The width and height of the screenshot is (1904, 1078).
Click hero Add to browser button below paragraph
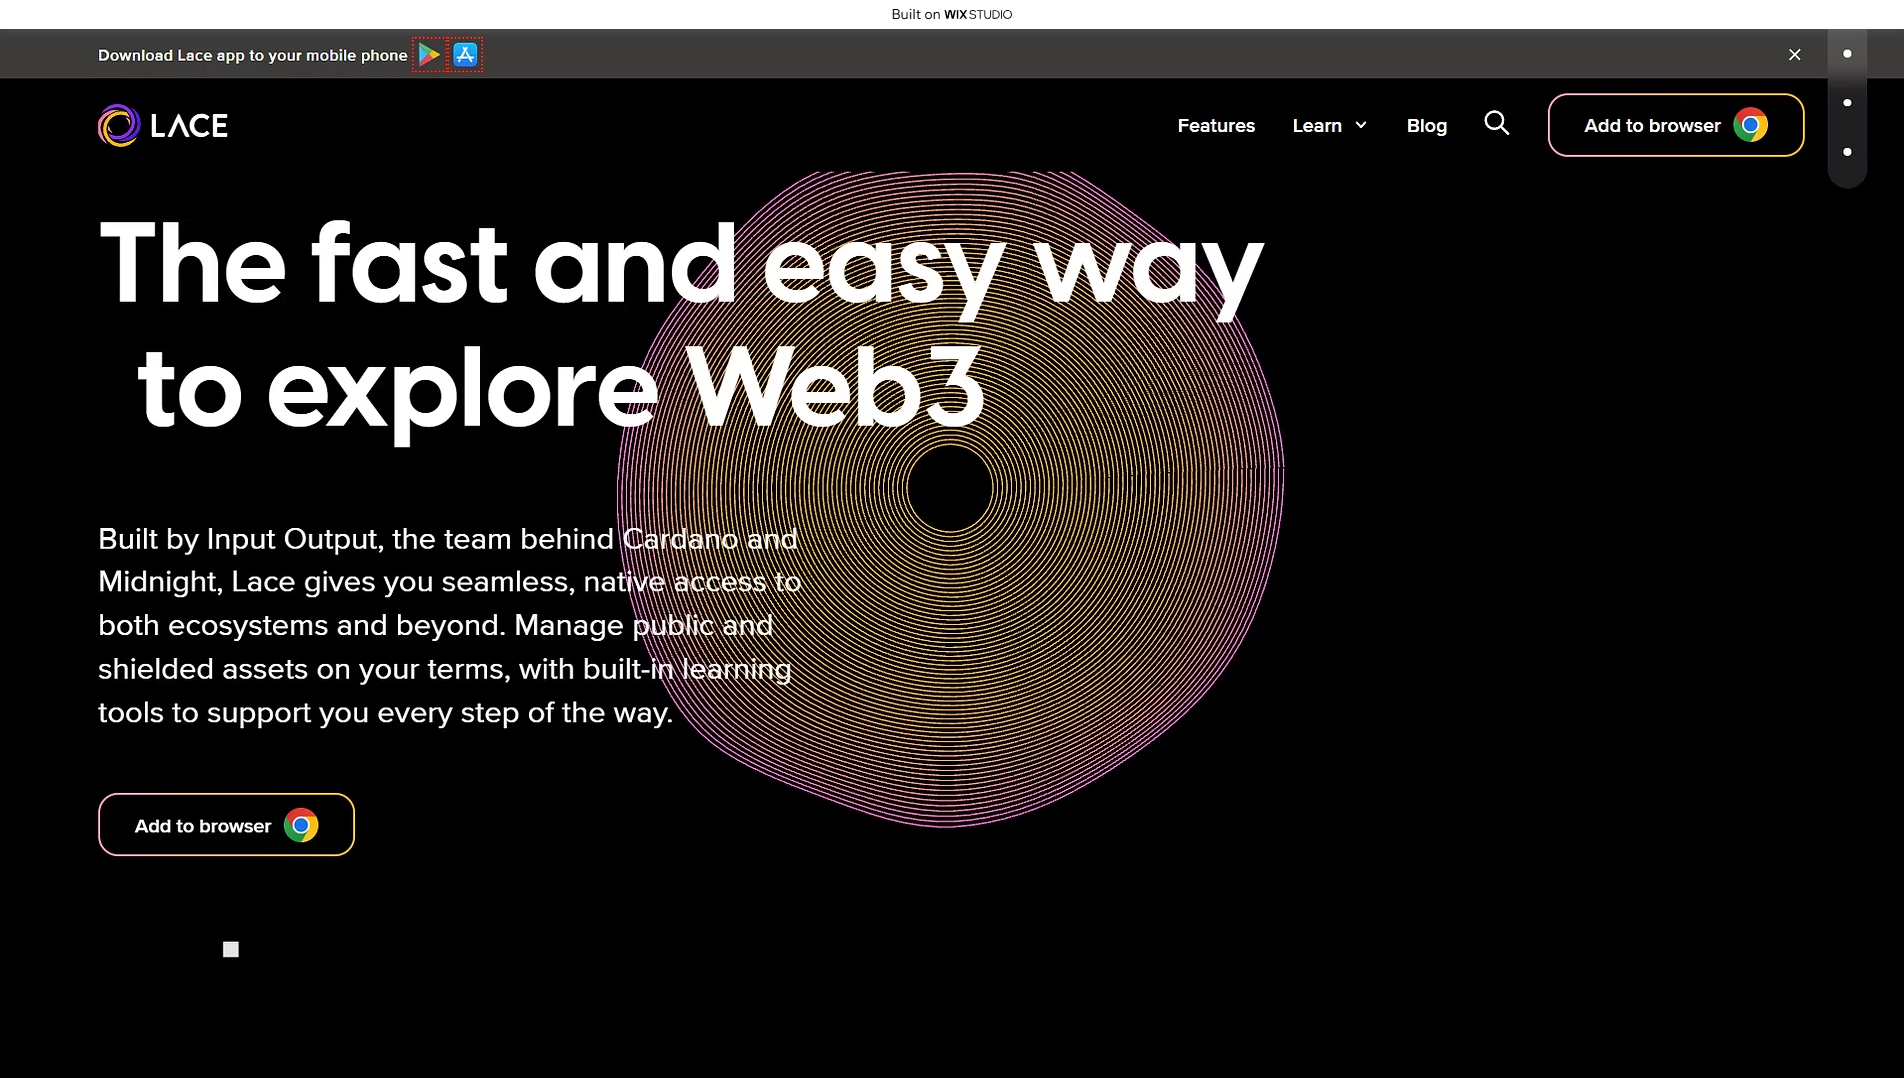[226, 825]
